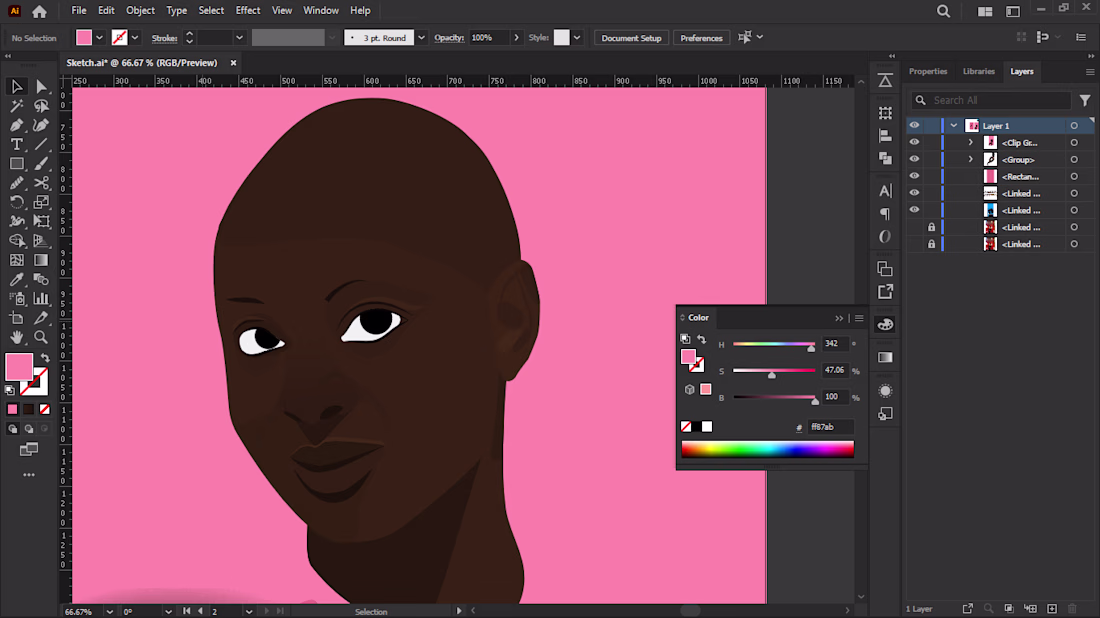Screen dimensions: 1100x618
Task: Select the Zoom tool
Action: point(41,337)
